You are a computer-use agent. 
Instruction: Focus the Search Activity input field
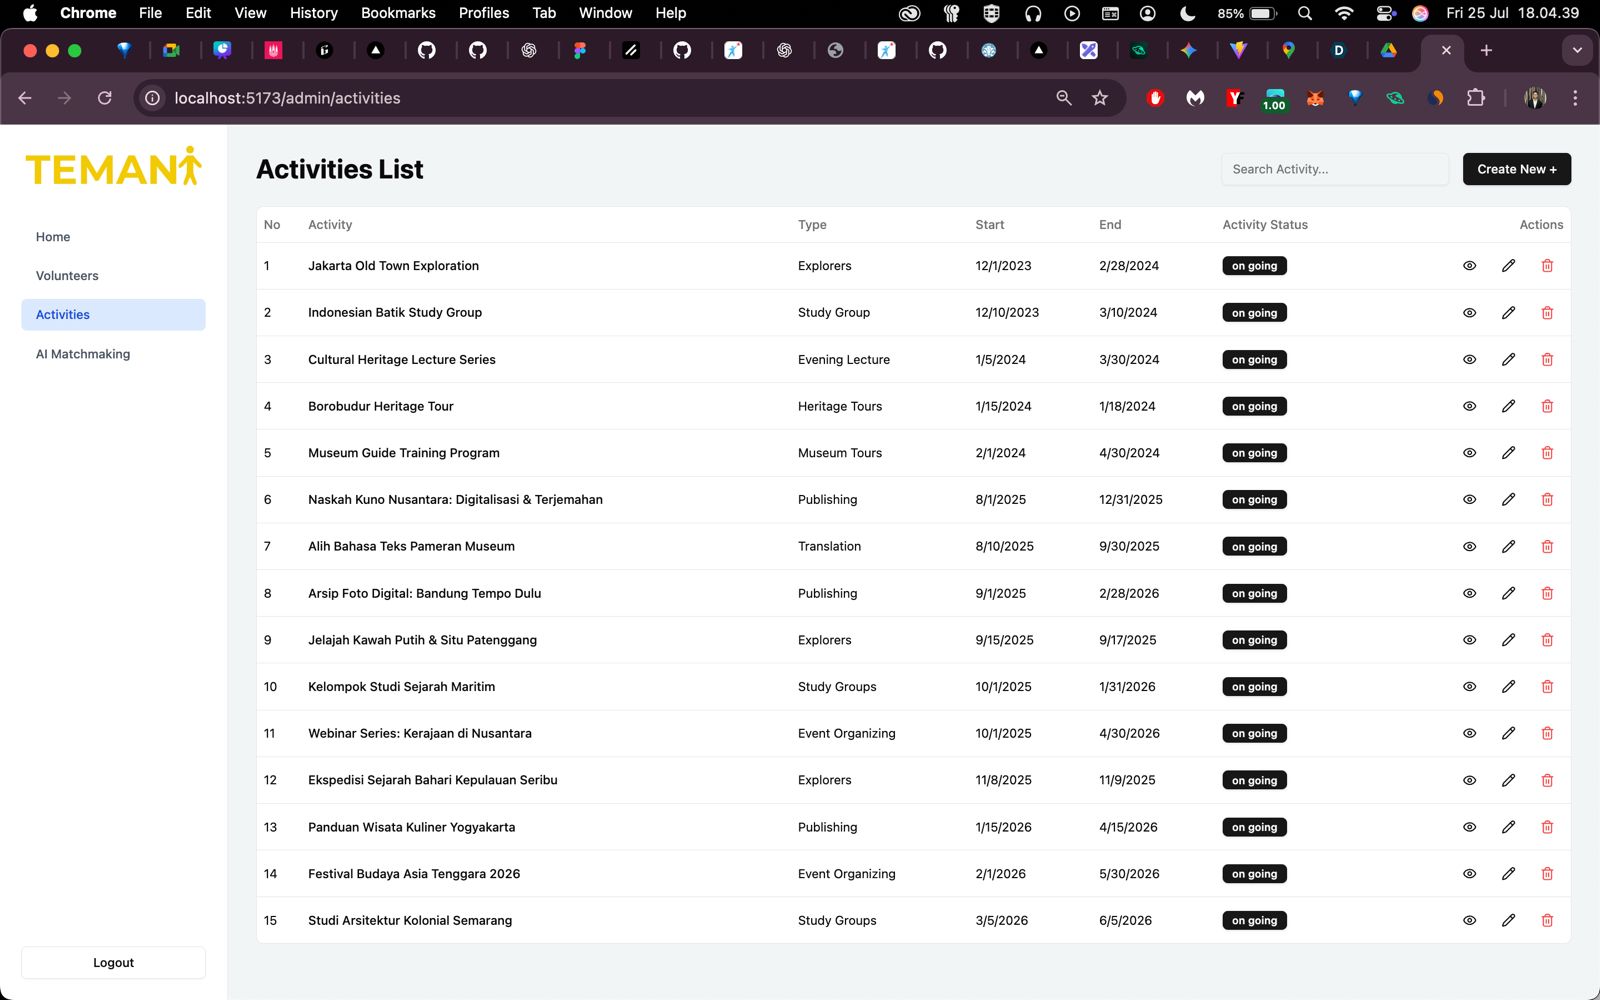1335,169
